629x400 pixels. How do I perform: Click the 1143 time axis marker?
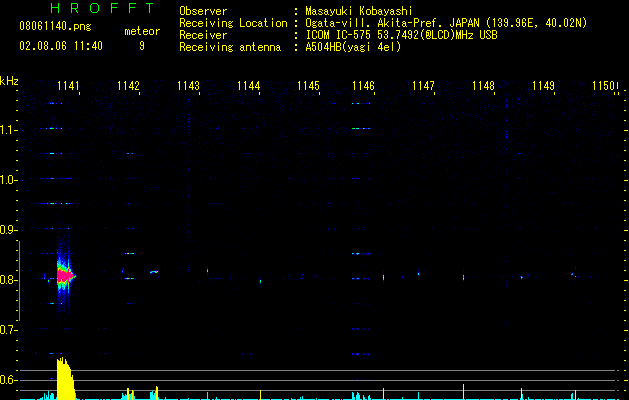tap(189, 86)
